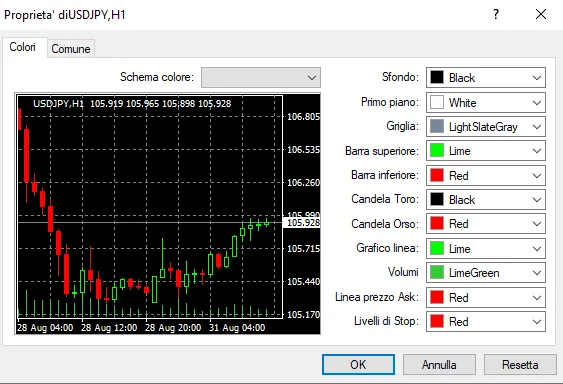
Task: Click the USDJPY chart preview
Action: pos(167,214)
